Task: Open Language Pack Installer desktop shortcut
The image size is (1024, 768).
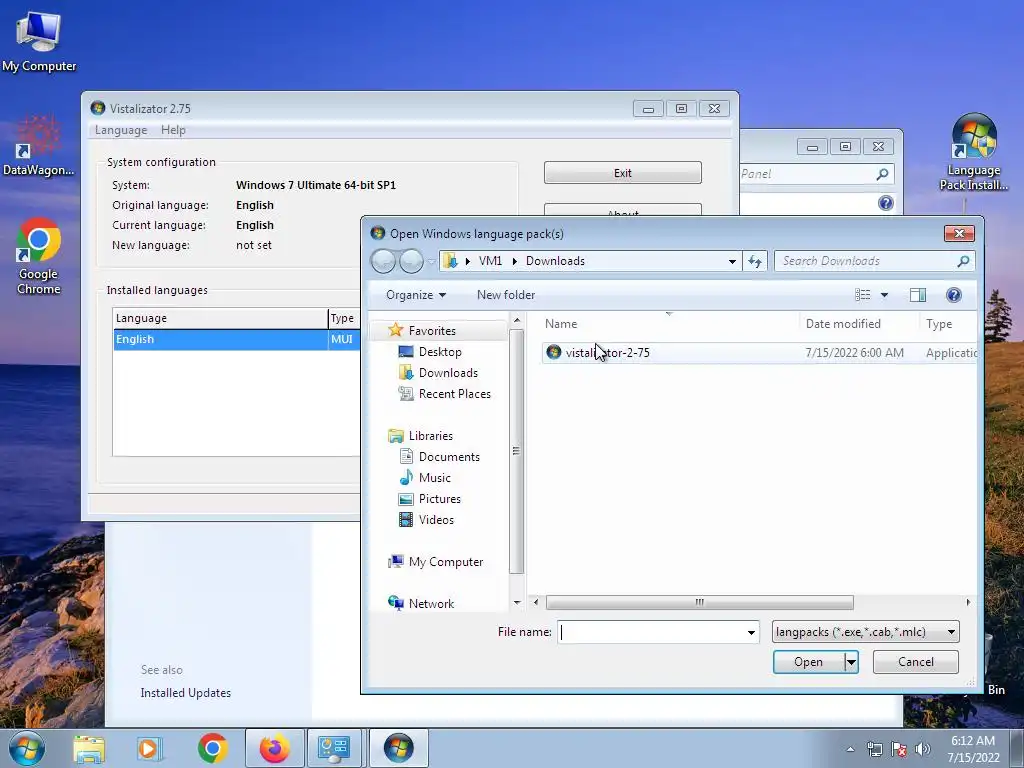Action: point(974,152)
